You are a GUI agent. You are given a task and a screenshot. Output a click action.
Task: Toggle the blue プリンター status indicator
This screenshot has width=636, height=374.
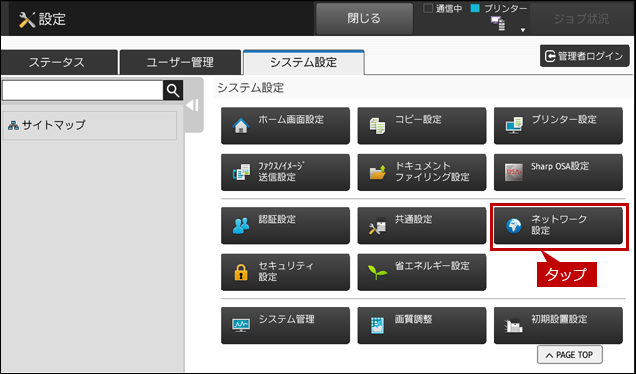pos(475,8)
